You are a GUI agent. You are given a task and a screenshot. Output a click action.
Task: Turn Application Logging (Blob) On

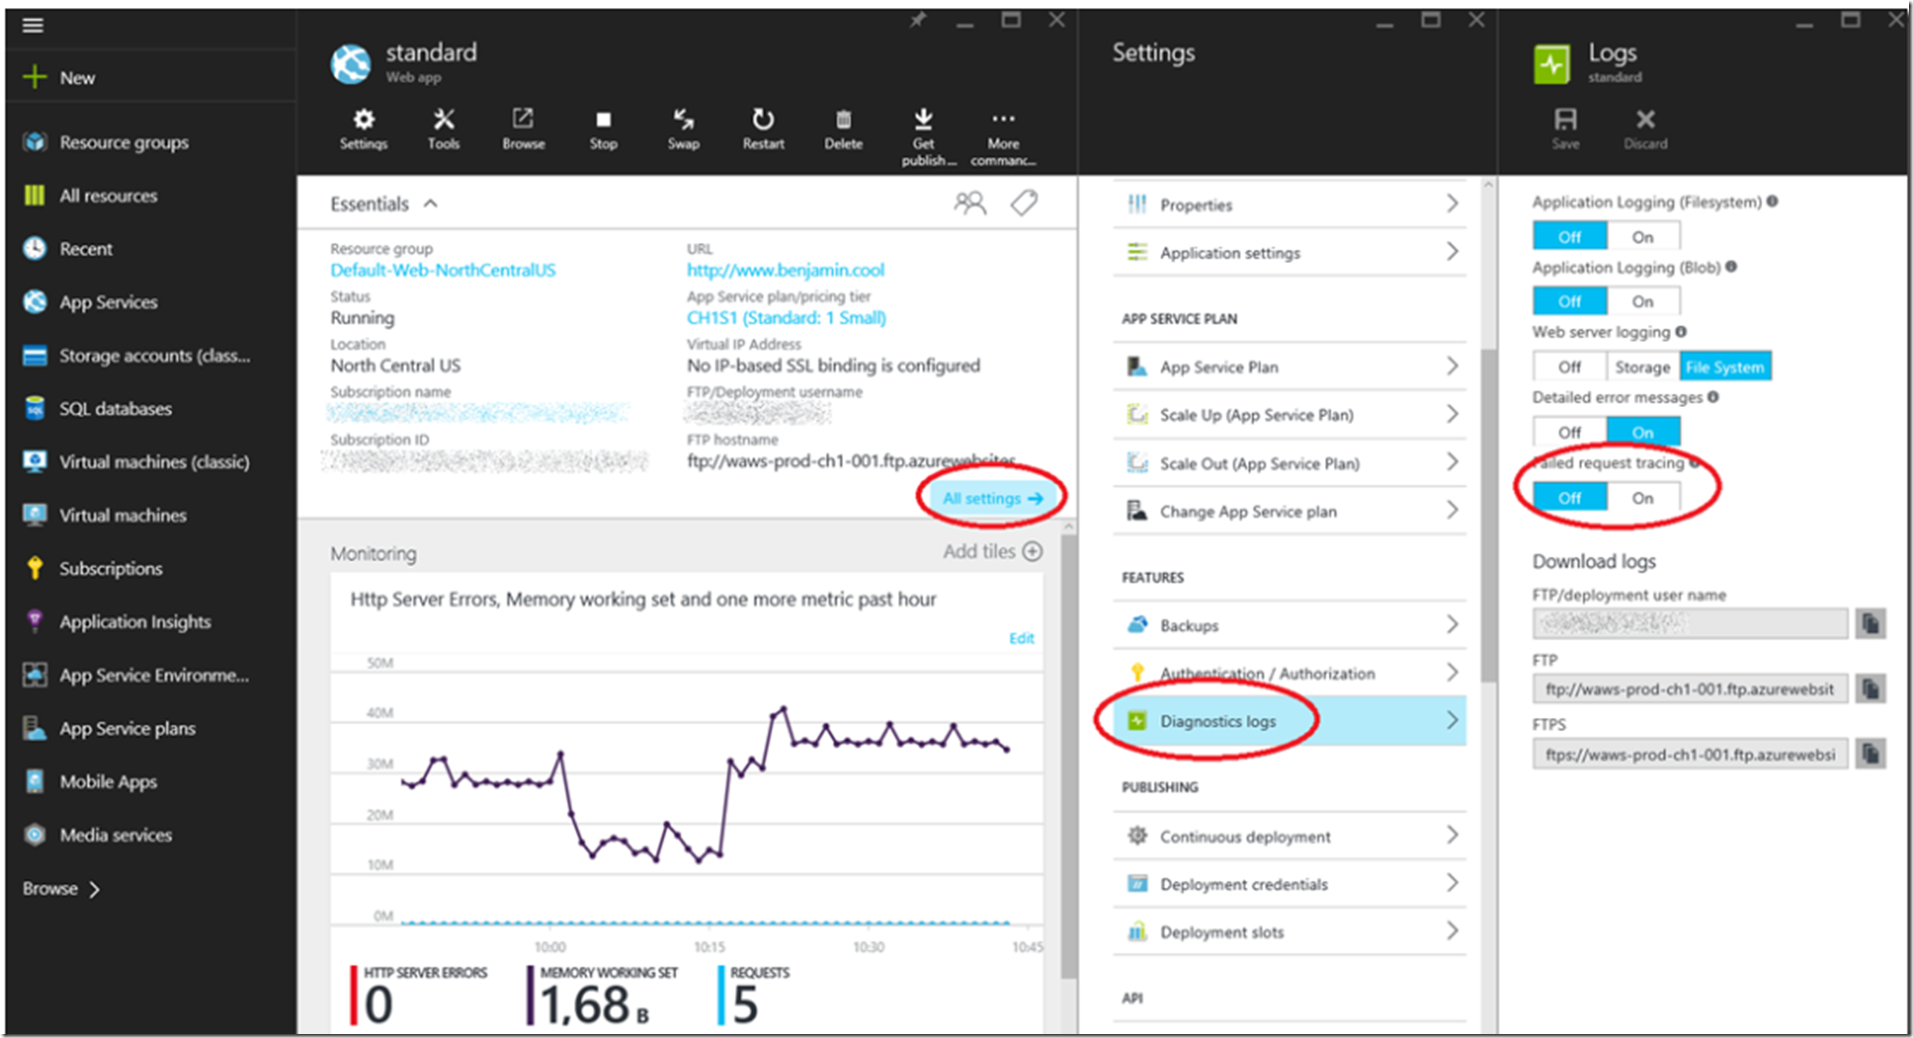click(1643, 301)
